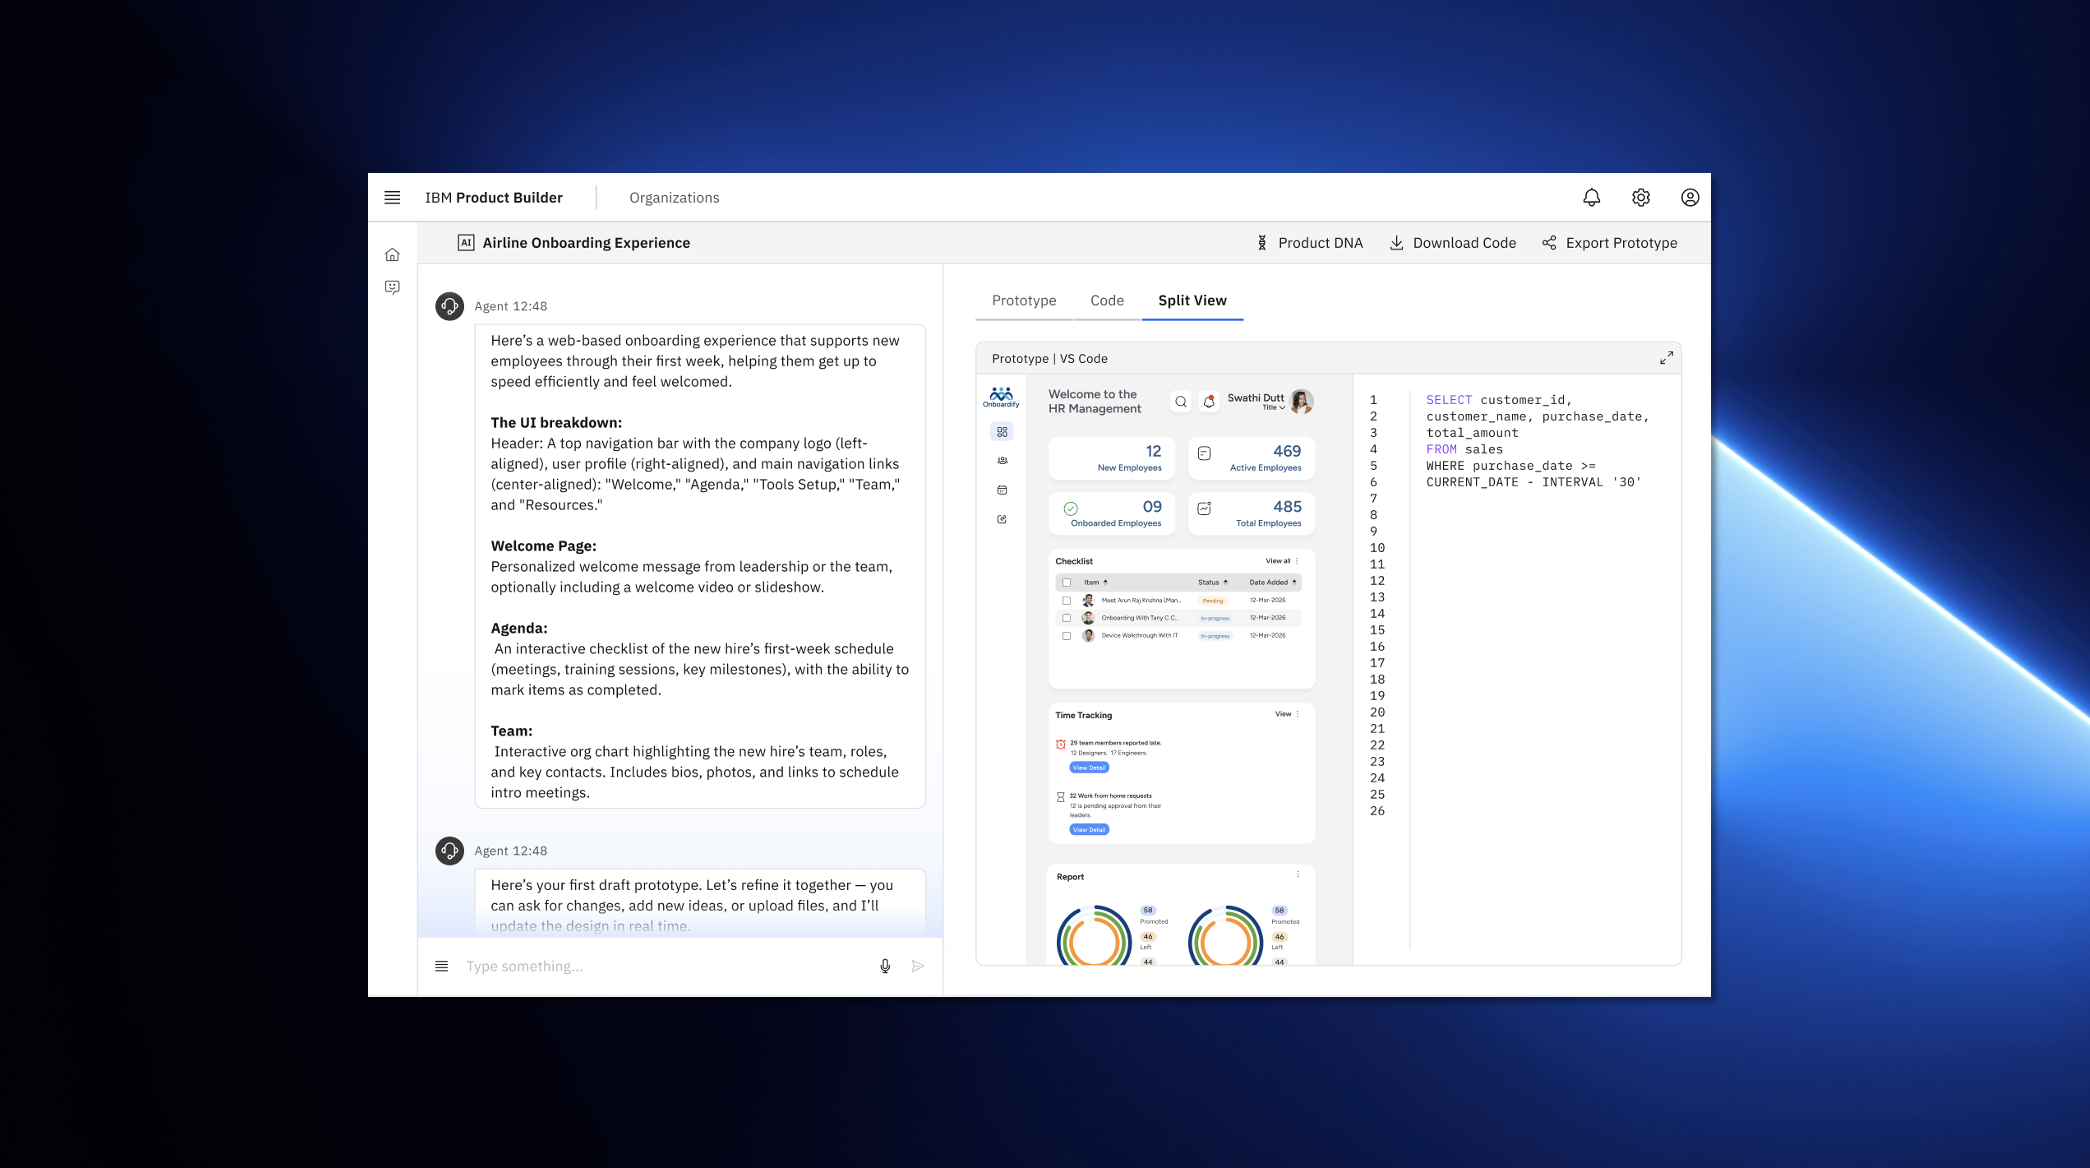2090x1168 pixels.
Task: Sort the checklist by Status column
Action: pyautogui.click(x=1226, y=582)
